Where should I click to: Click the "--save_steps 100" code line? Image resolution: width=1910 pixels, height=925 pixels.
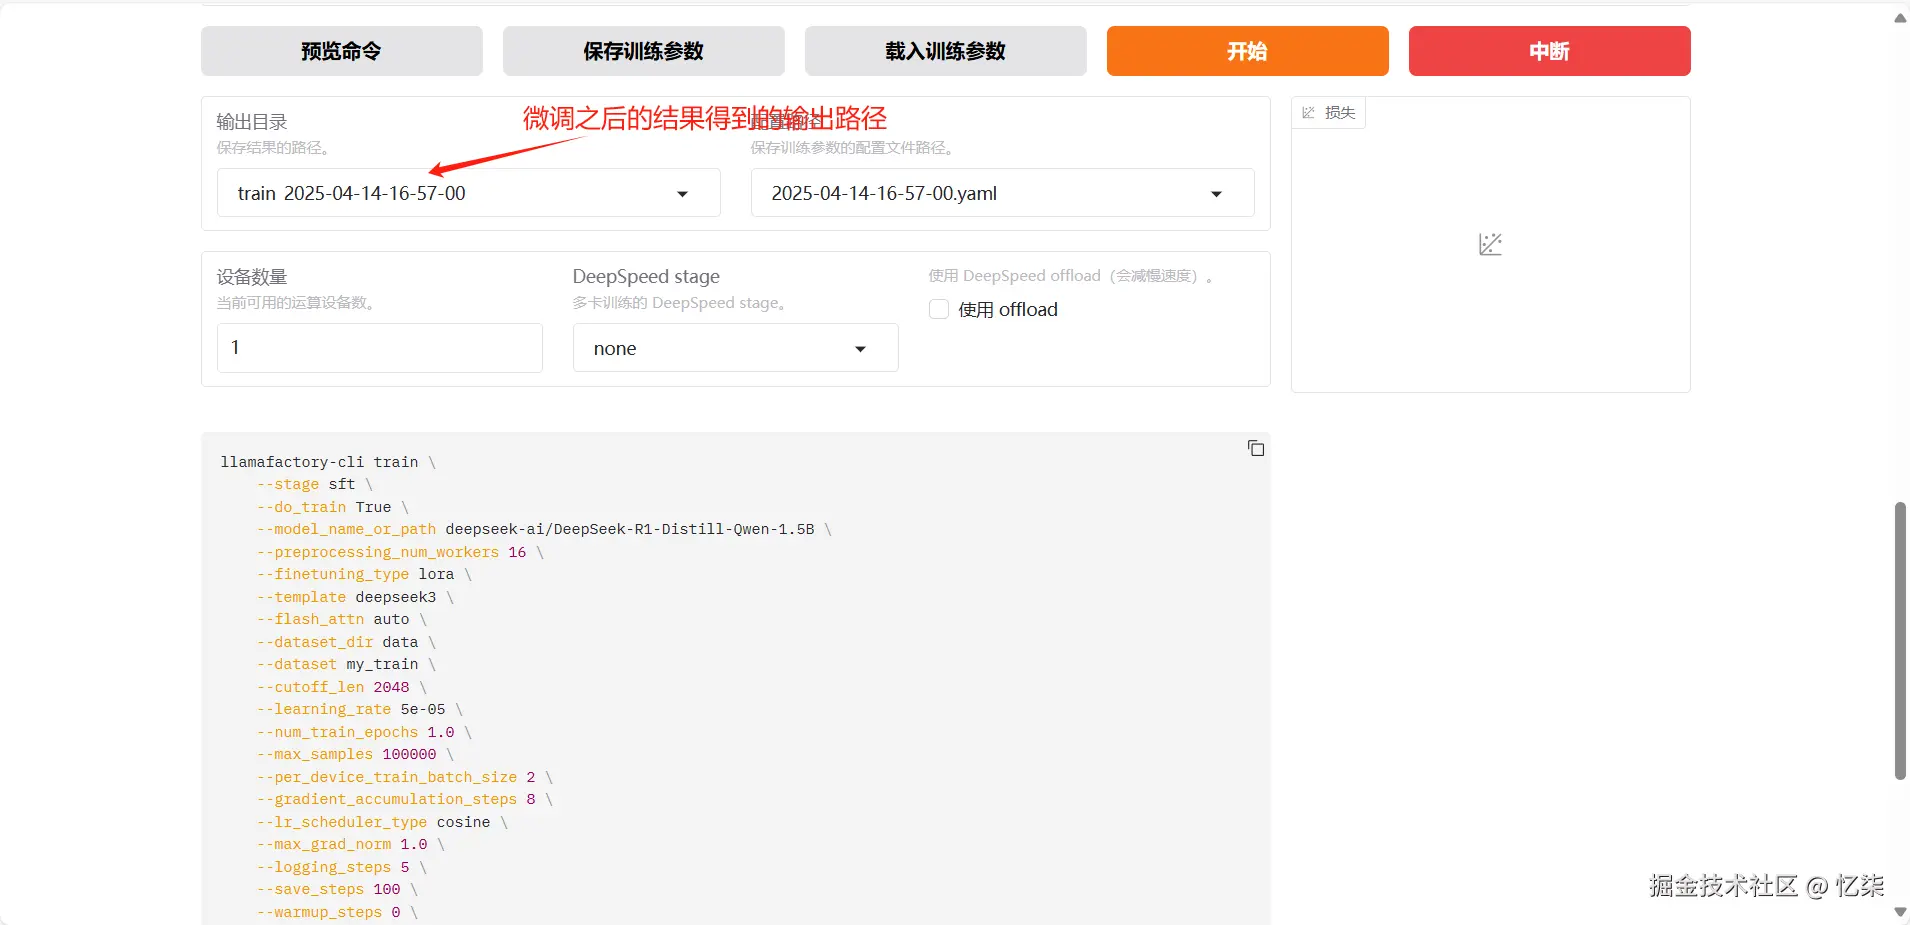tap(337, 889)
